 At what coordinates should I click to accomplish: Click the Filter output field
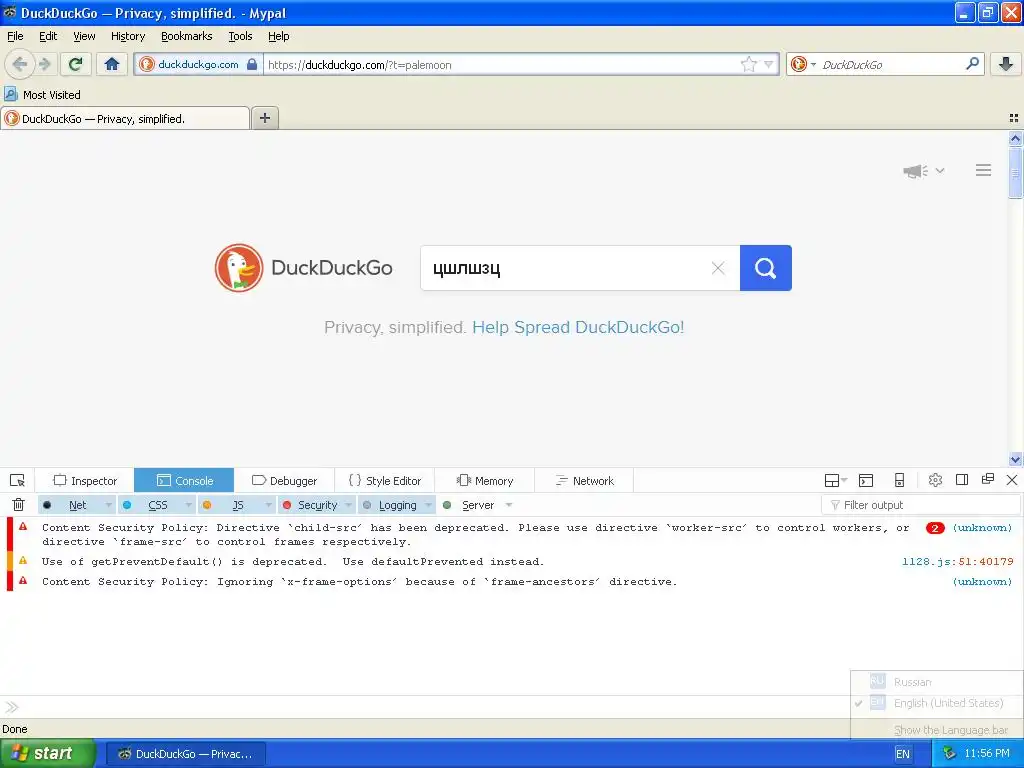click(x=921, y=505)
